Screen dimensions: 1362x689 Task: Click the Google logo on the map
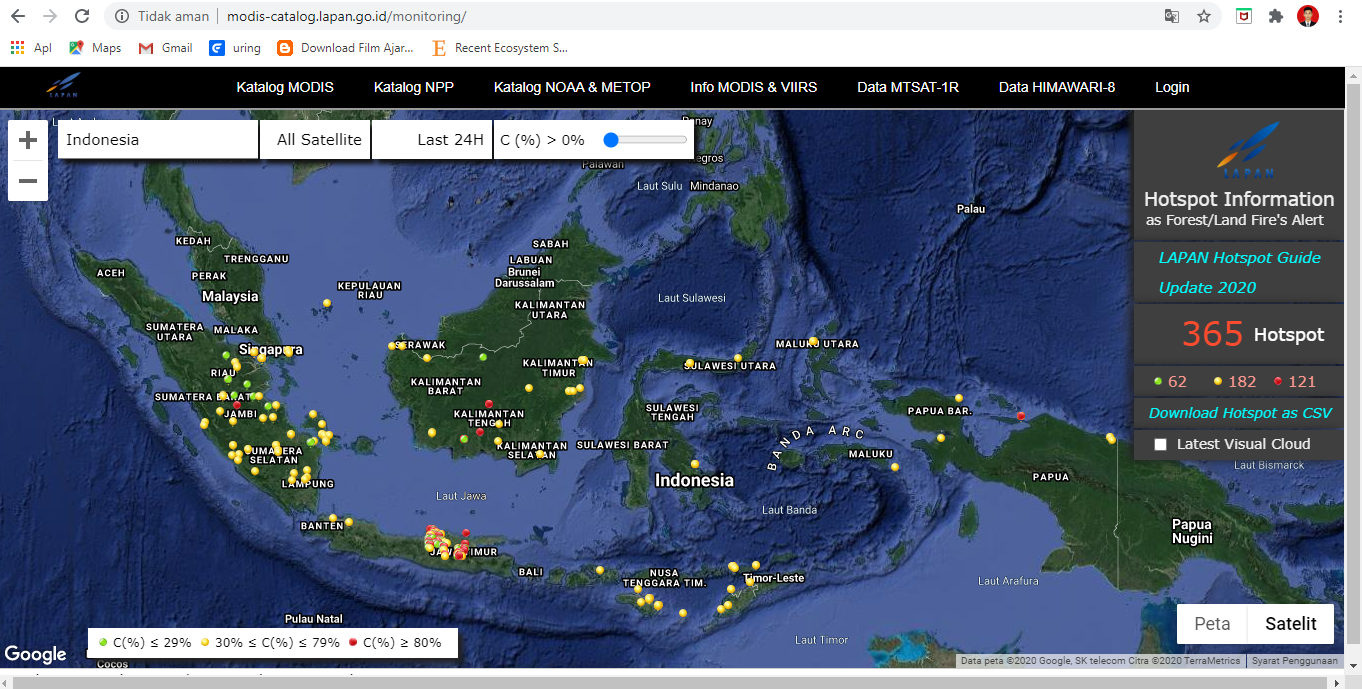(x=36, y=654)
